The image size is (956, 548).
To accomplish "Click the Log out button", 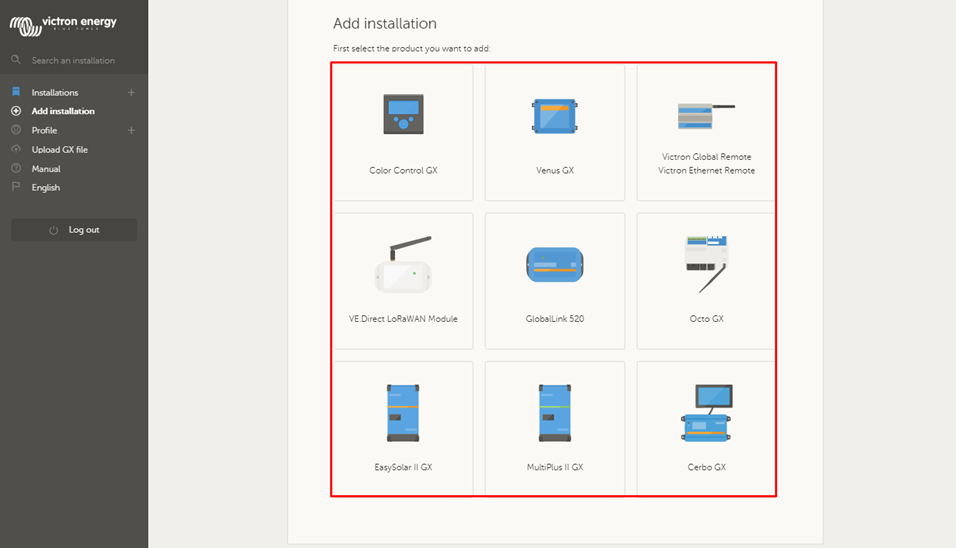I will tap(74, 230).
